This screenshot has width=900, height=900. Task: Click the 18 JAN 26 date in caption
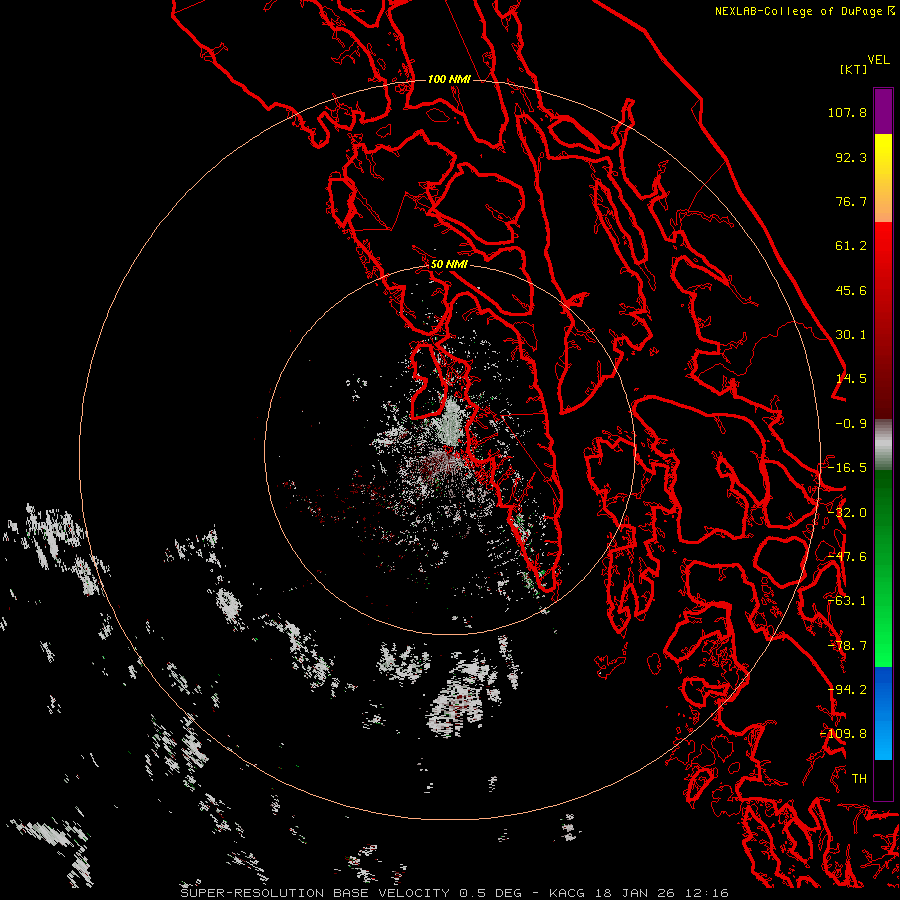633,893
